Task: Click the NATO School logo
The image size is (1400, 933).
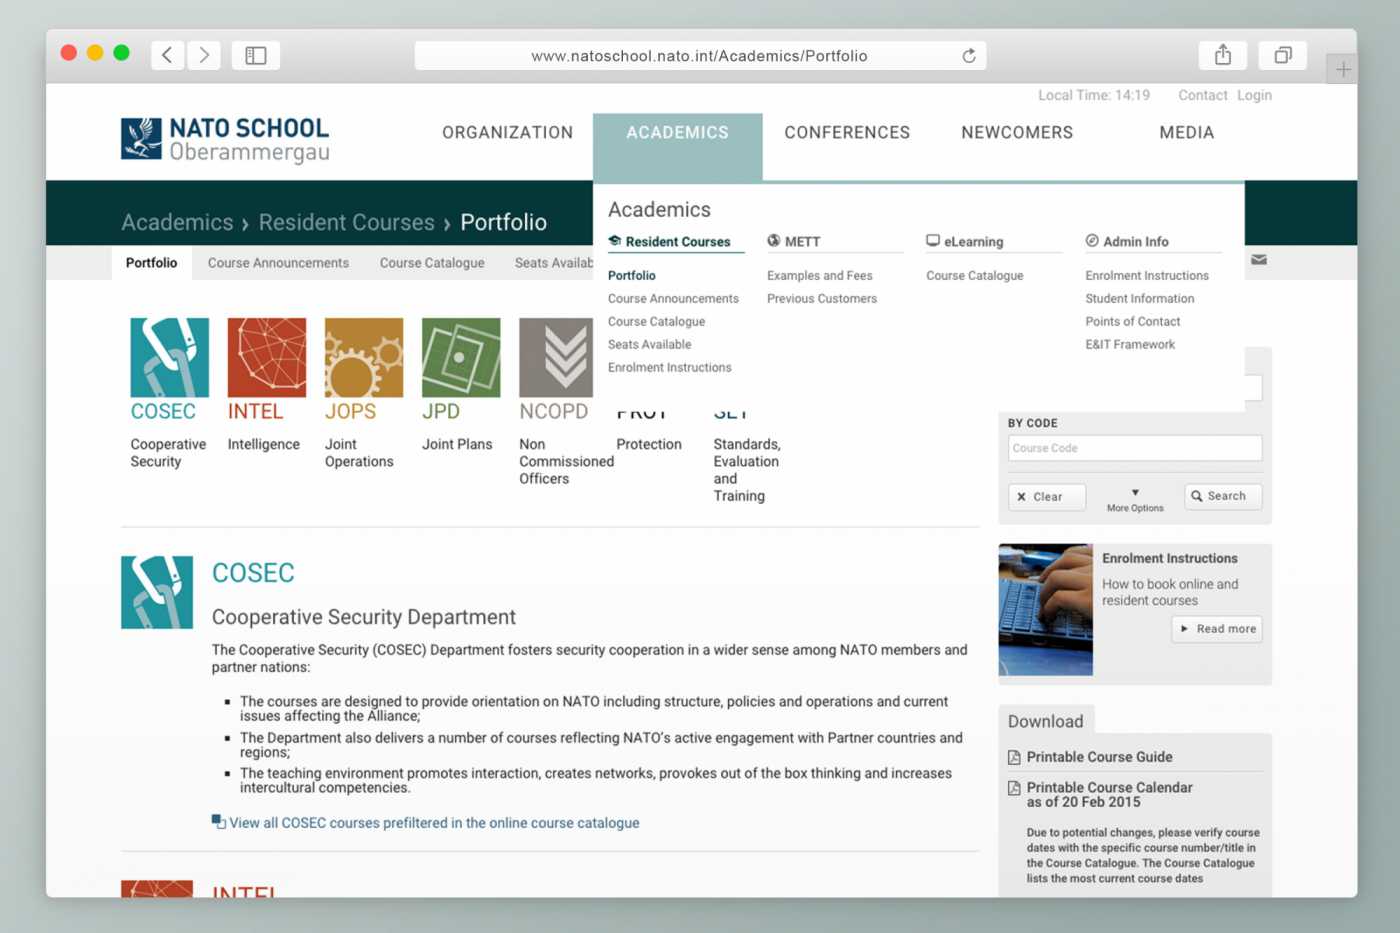Action: click(225, 139)
